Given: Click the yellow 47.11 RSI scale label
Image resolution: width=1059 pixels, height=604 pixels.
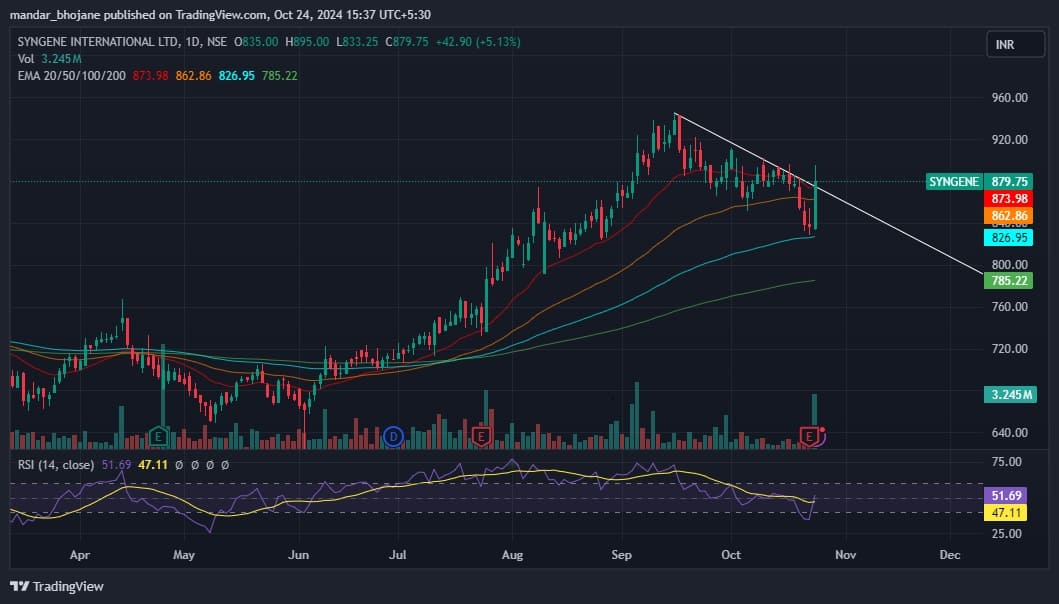Looking at the screenshot, I should tap(1006, 513).
